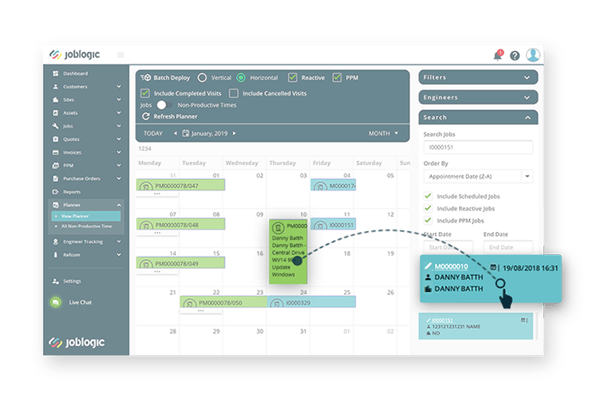Viewport: 600px width, 400px height.
Task: Open the notifications bell
Action: click(x=498, y=55)
